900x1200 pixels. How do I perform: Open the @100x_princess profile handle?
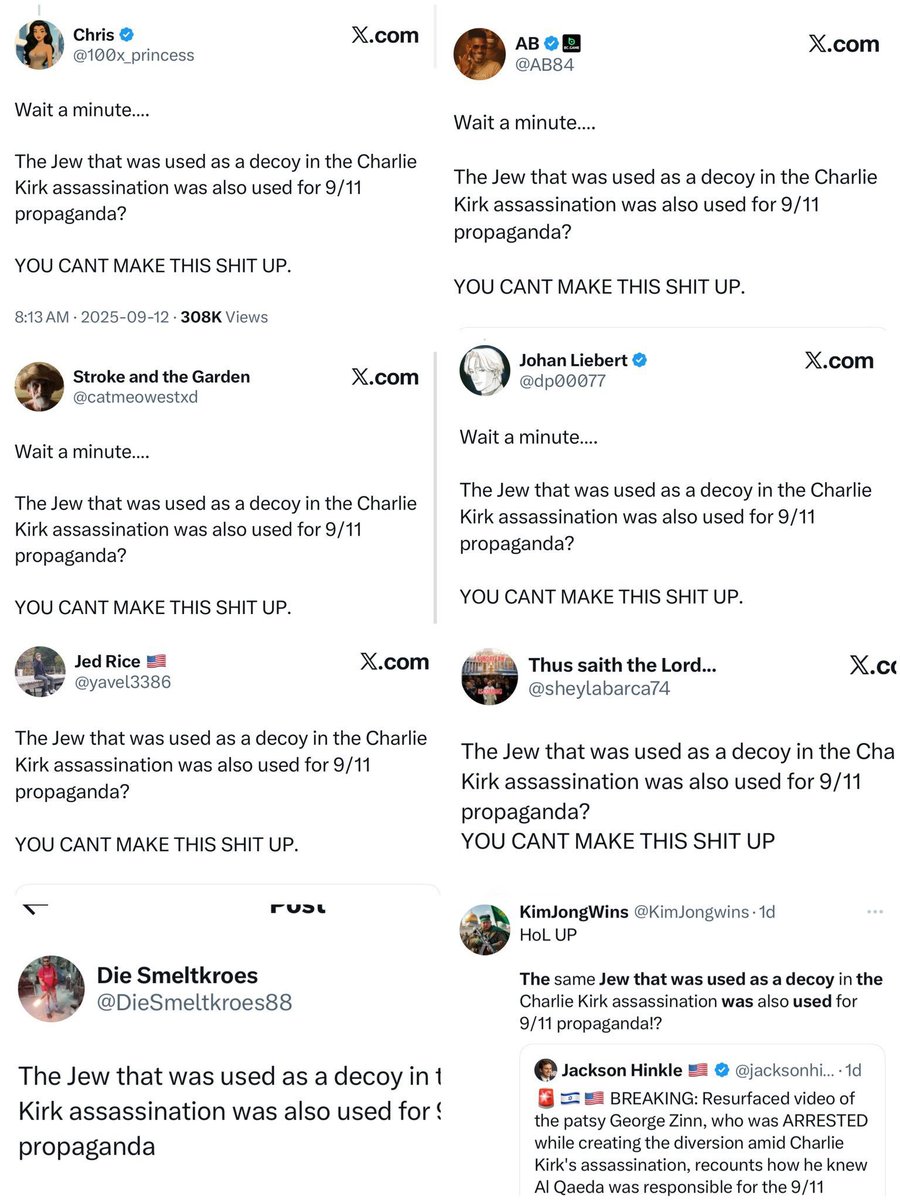point(134,56)
